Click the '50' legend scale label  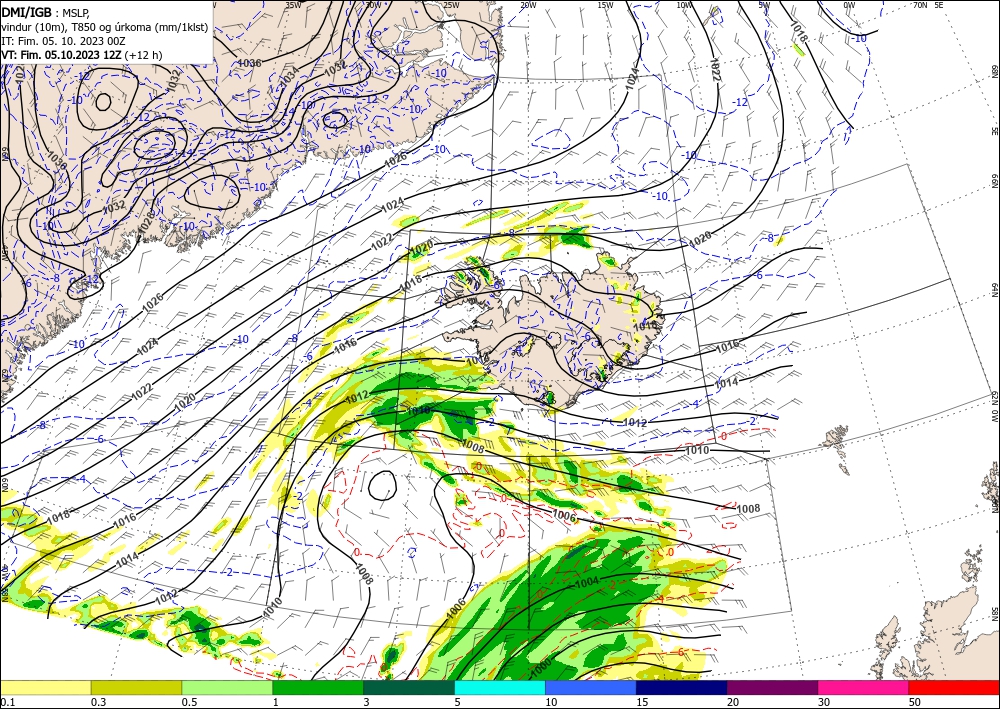click(915, 703)
